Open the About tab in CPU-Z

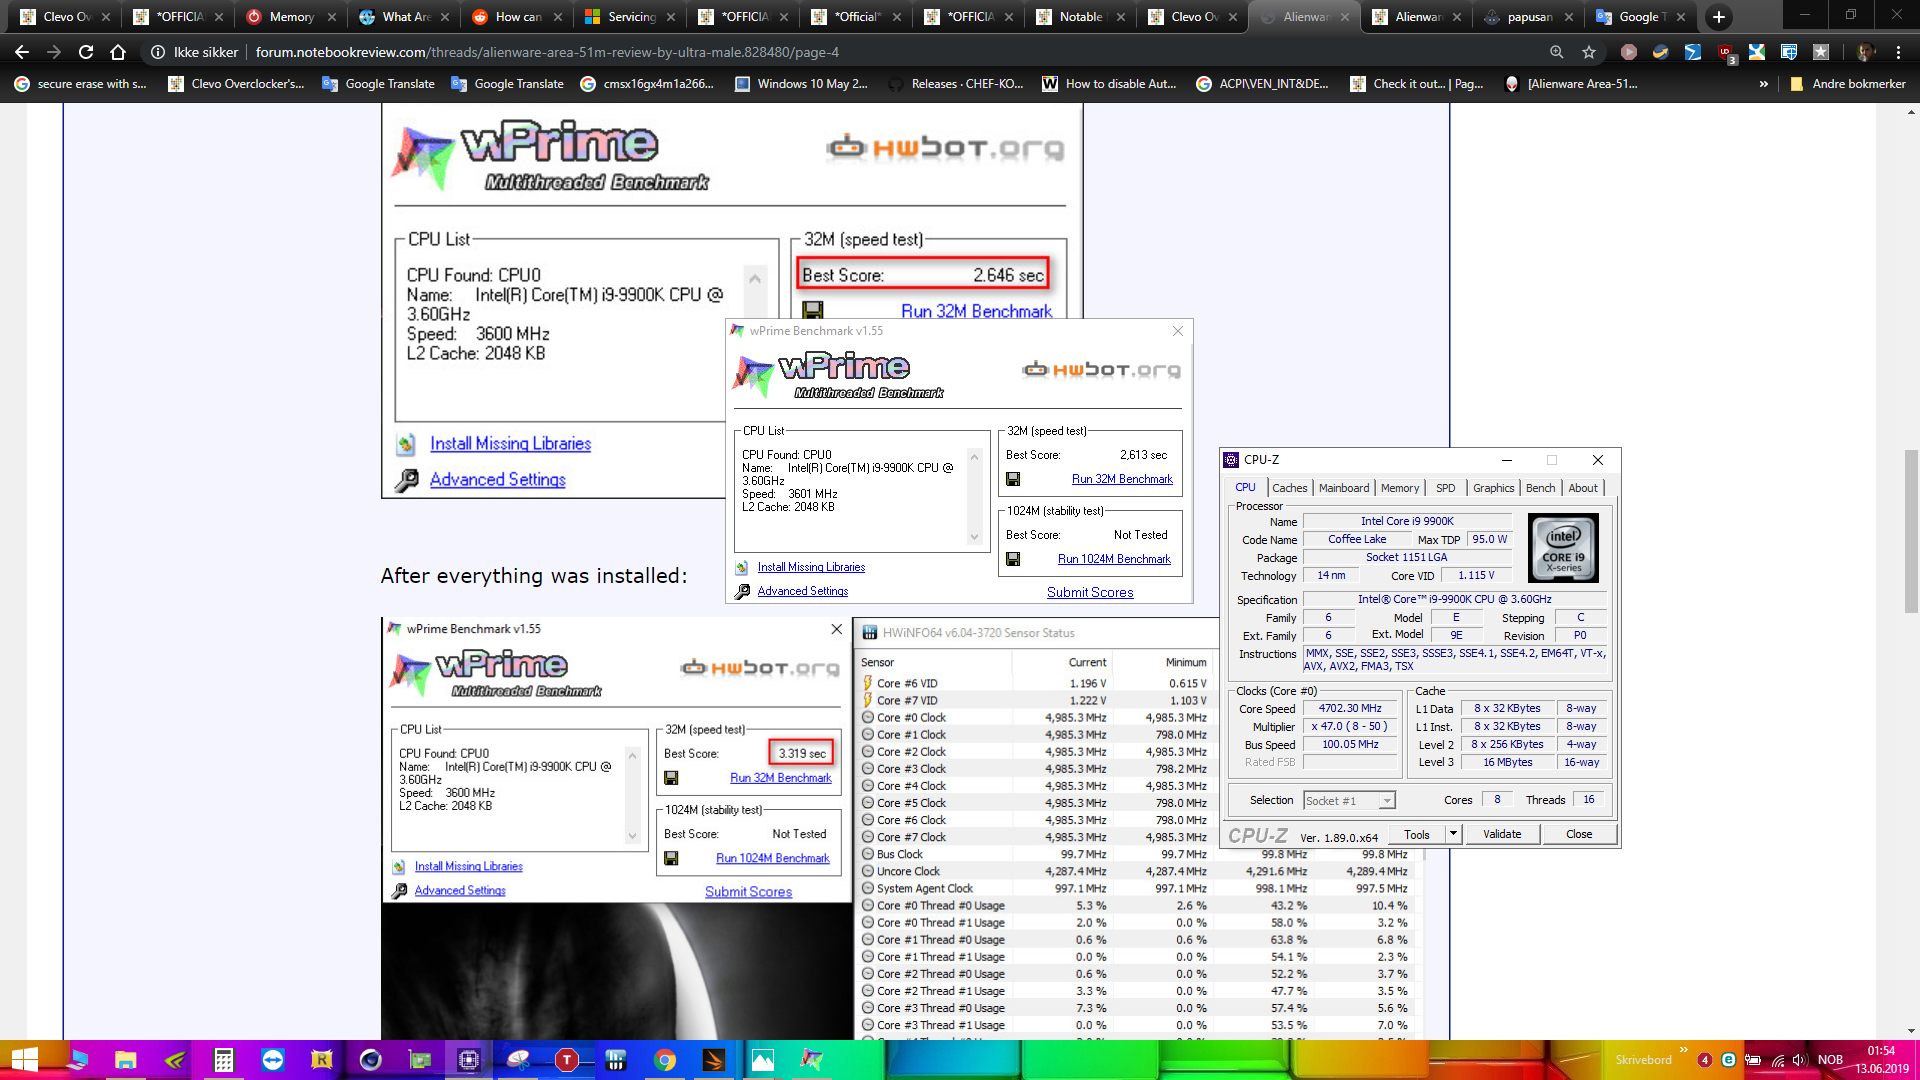coord(1582,488)
